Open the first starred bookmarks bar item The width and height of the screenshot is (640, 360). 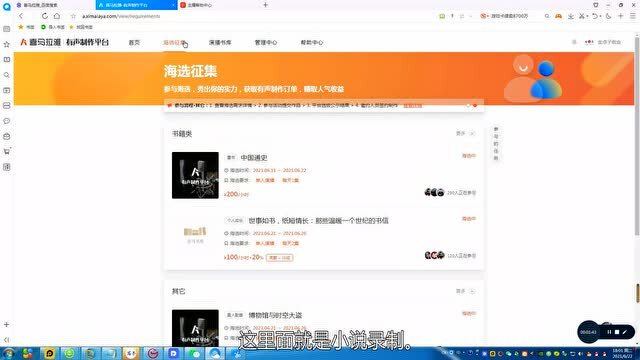pos(26,27)
